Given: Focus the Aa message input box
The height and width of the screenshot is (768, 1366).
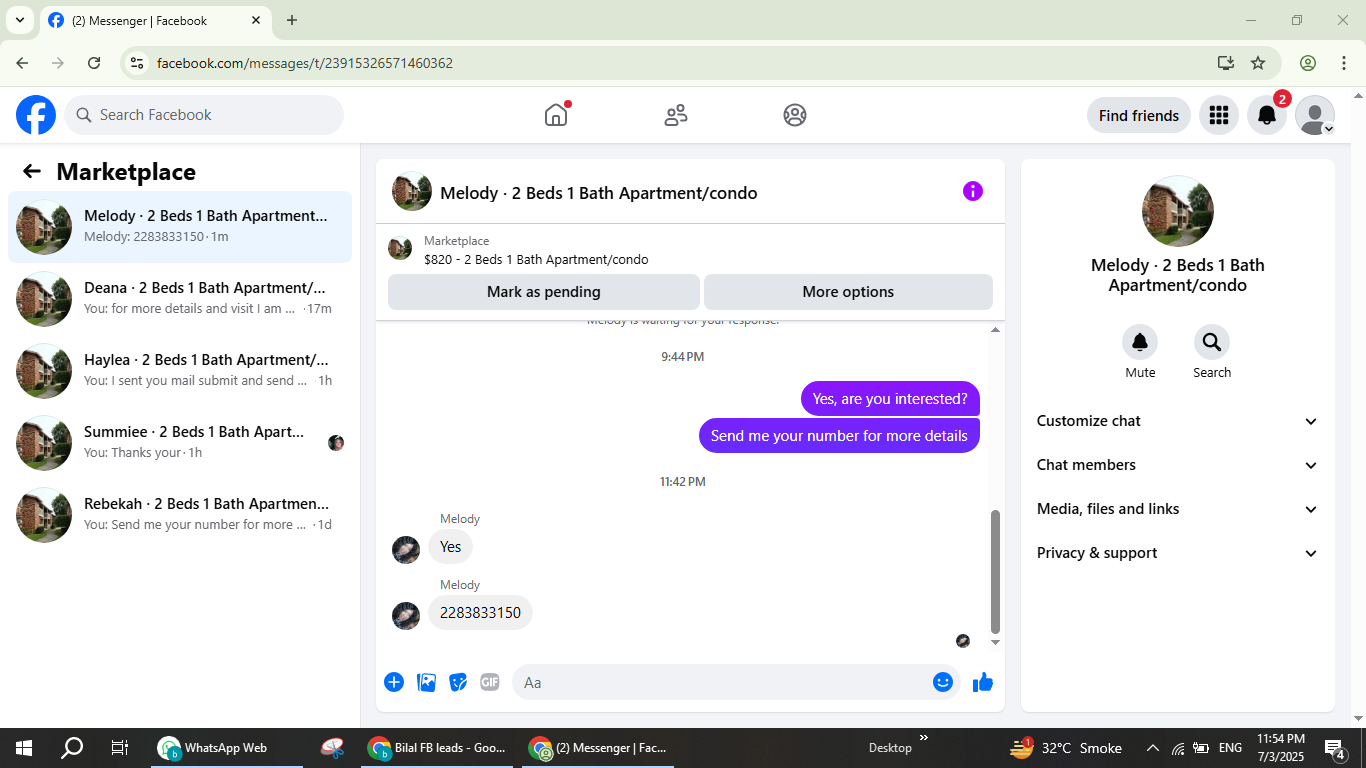Looking at the screenshot, I should (x=736, y=682).
